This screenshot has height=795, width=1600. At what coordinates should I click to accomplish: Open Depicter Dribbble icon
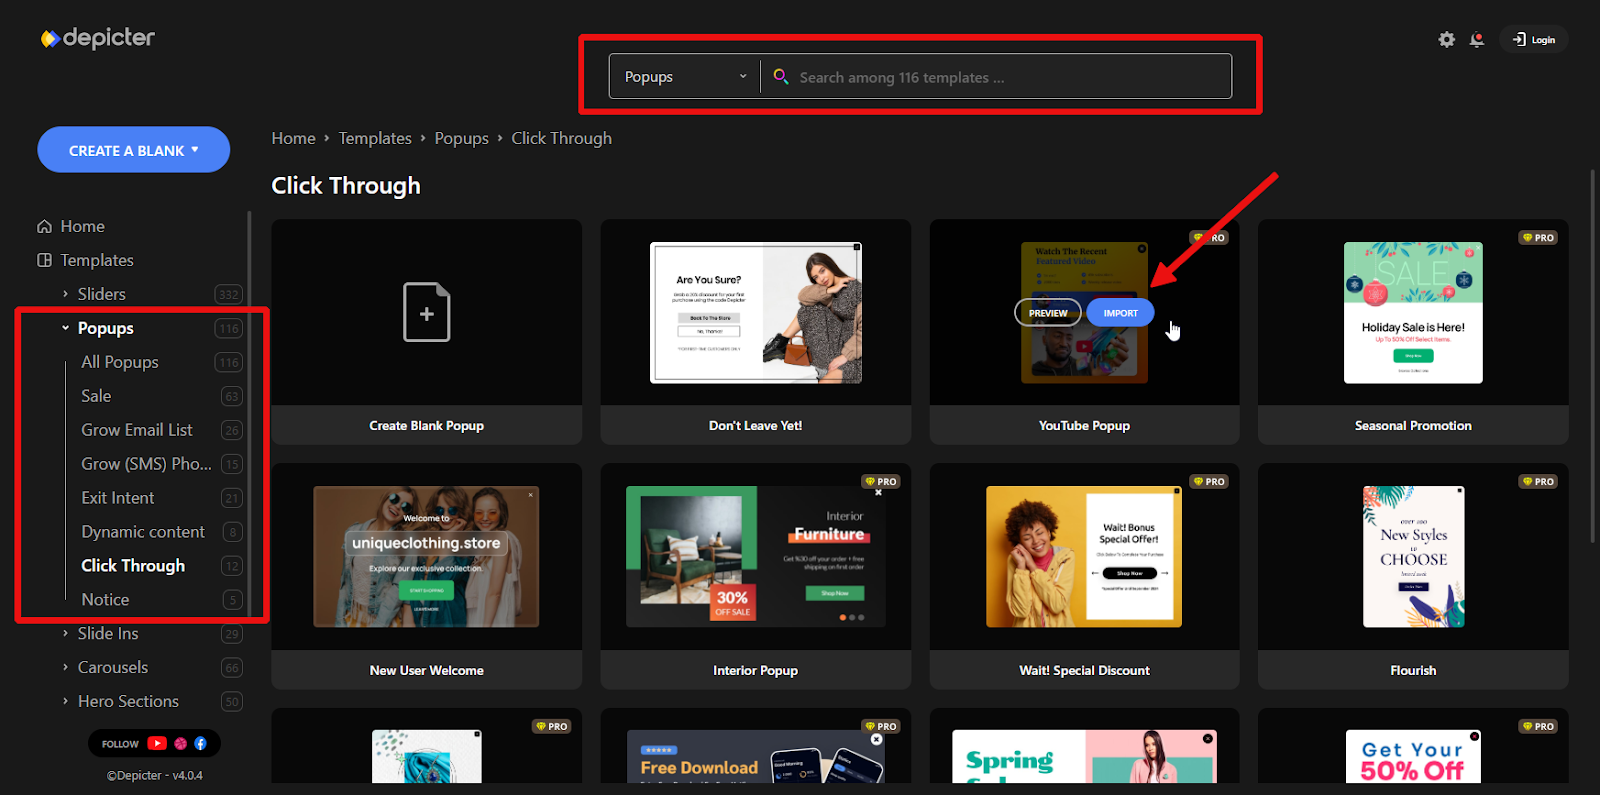[181, 743]
